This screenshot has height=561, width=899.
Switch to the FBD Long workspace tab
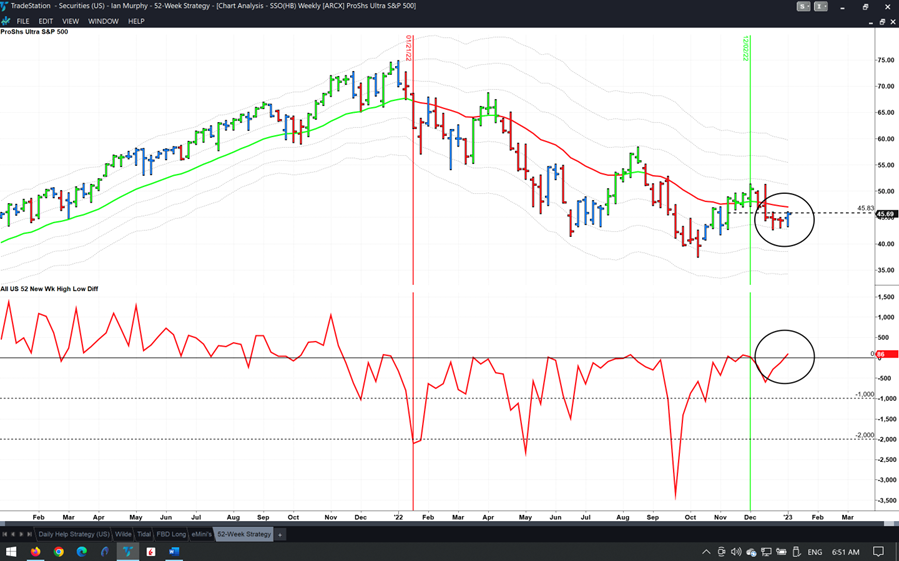click(171, 534)
